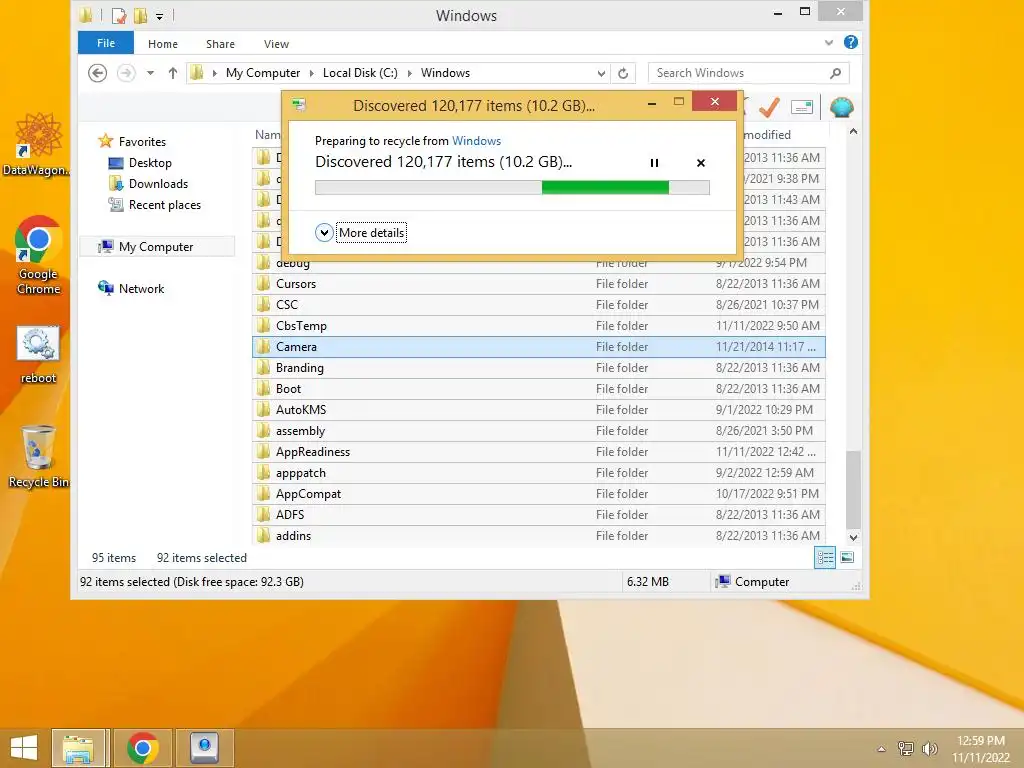The width and height of the screenshot is (1024, 768).
Task: Select Network in navigation pane
Action: [x=141, y=289]
